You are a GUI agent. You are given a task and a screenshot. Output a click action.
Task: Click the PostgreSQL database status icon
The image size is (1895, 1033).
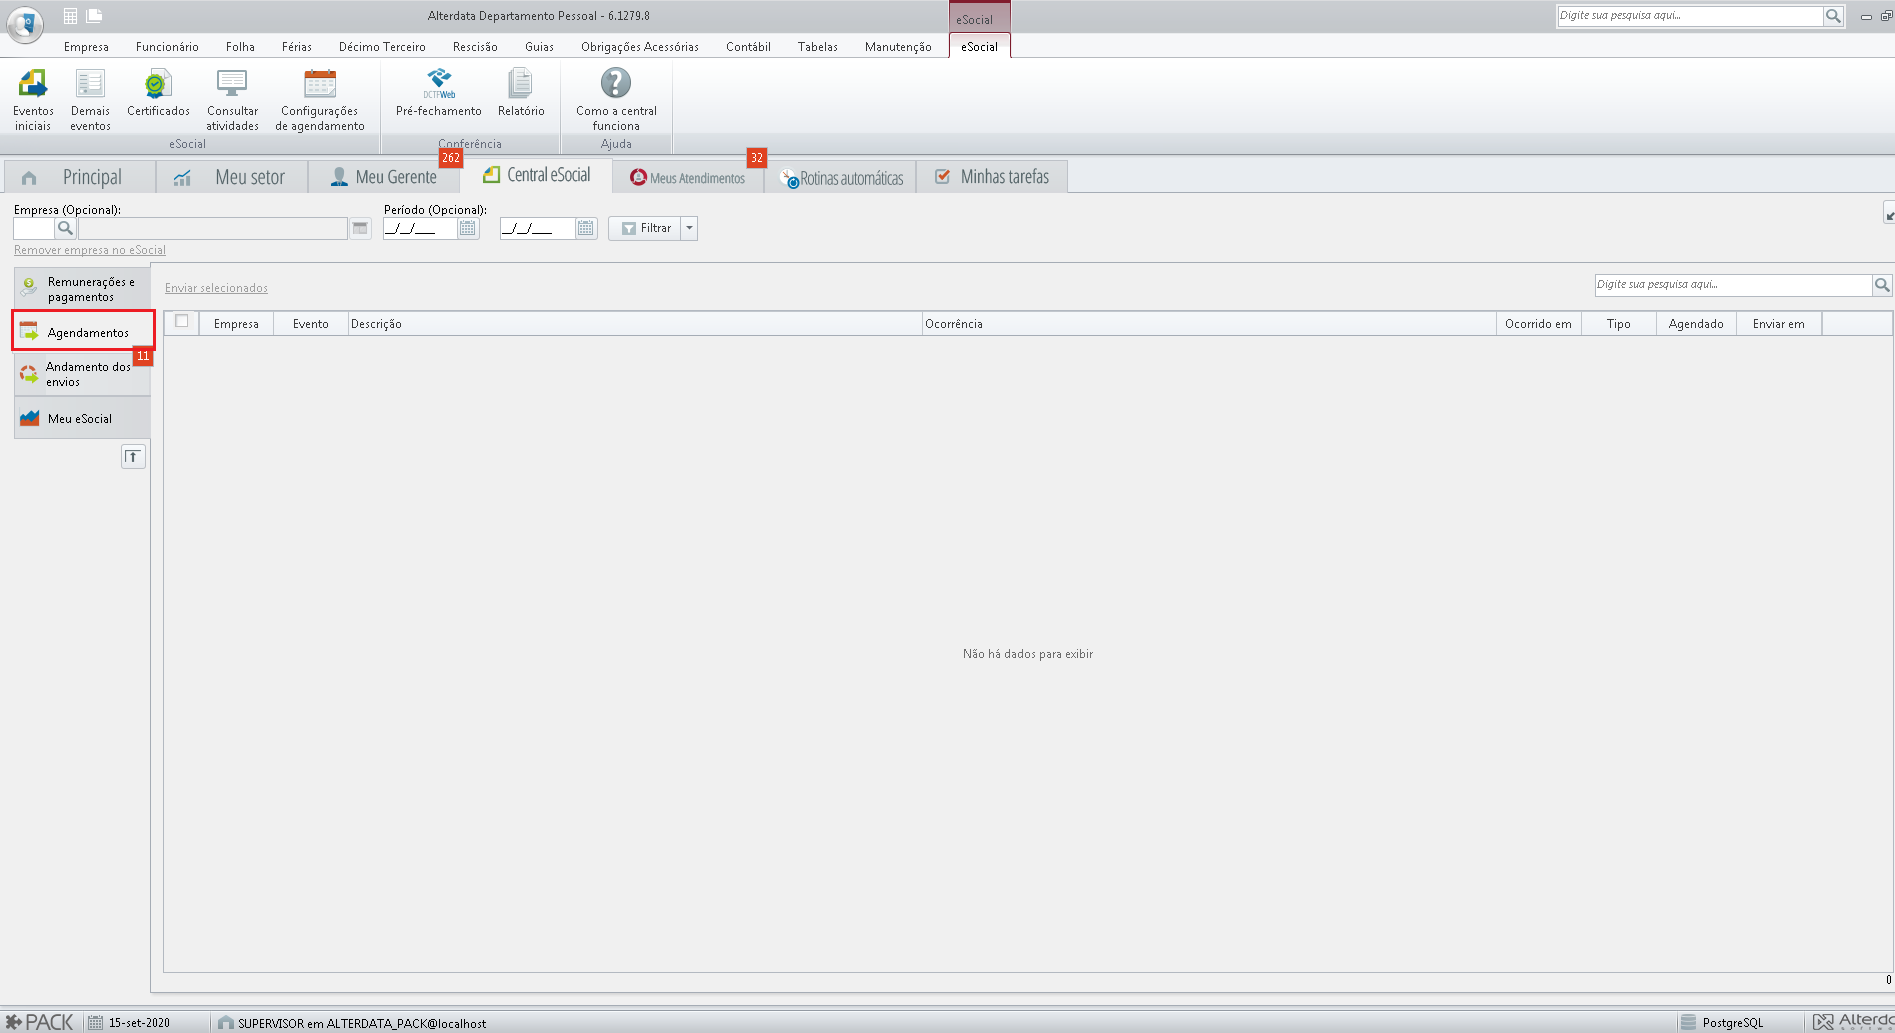tap(1689, 1022)
